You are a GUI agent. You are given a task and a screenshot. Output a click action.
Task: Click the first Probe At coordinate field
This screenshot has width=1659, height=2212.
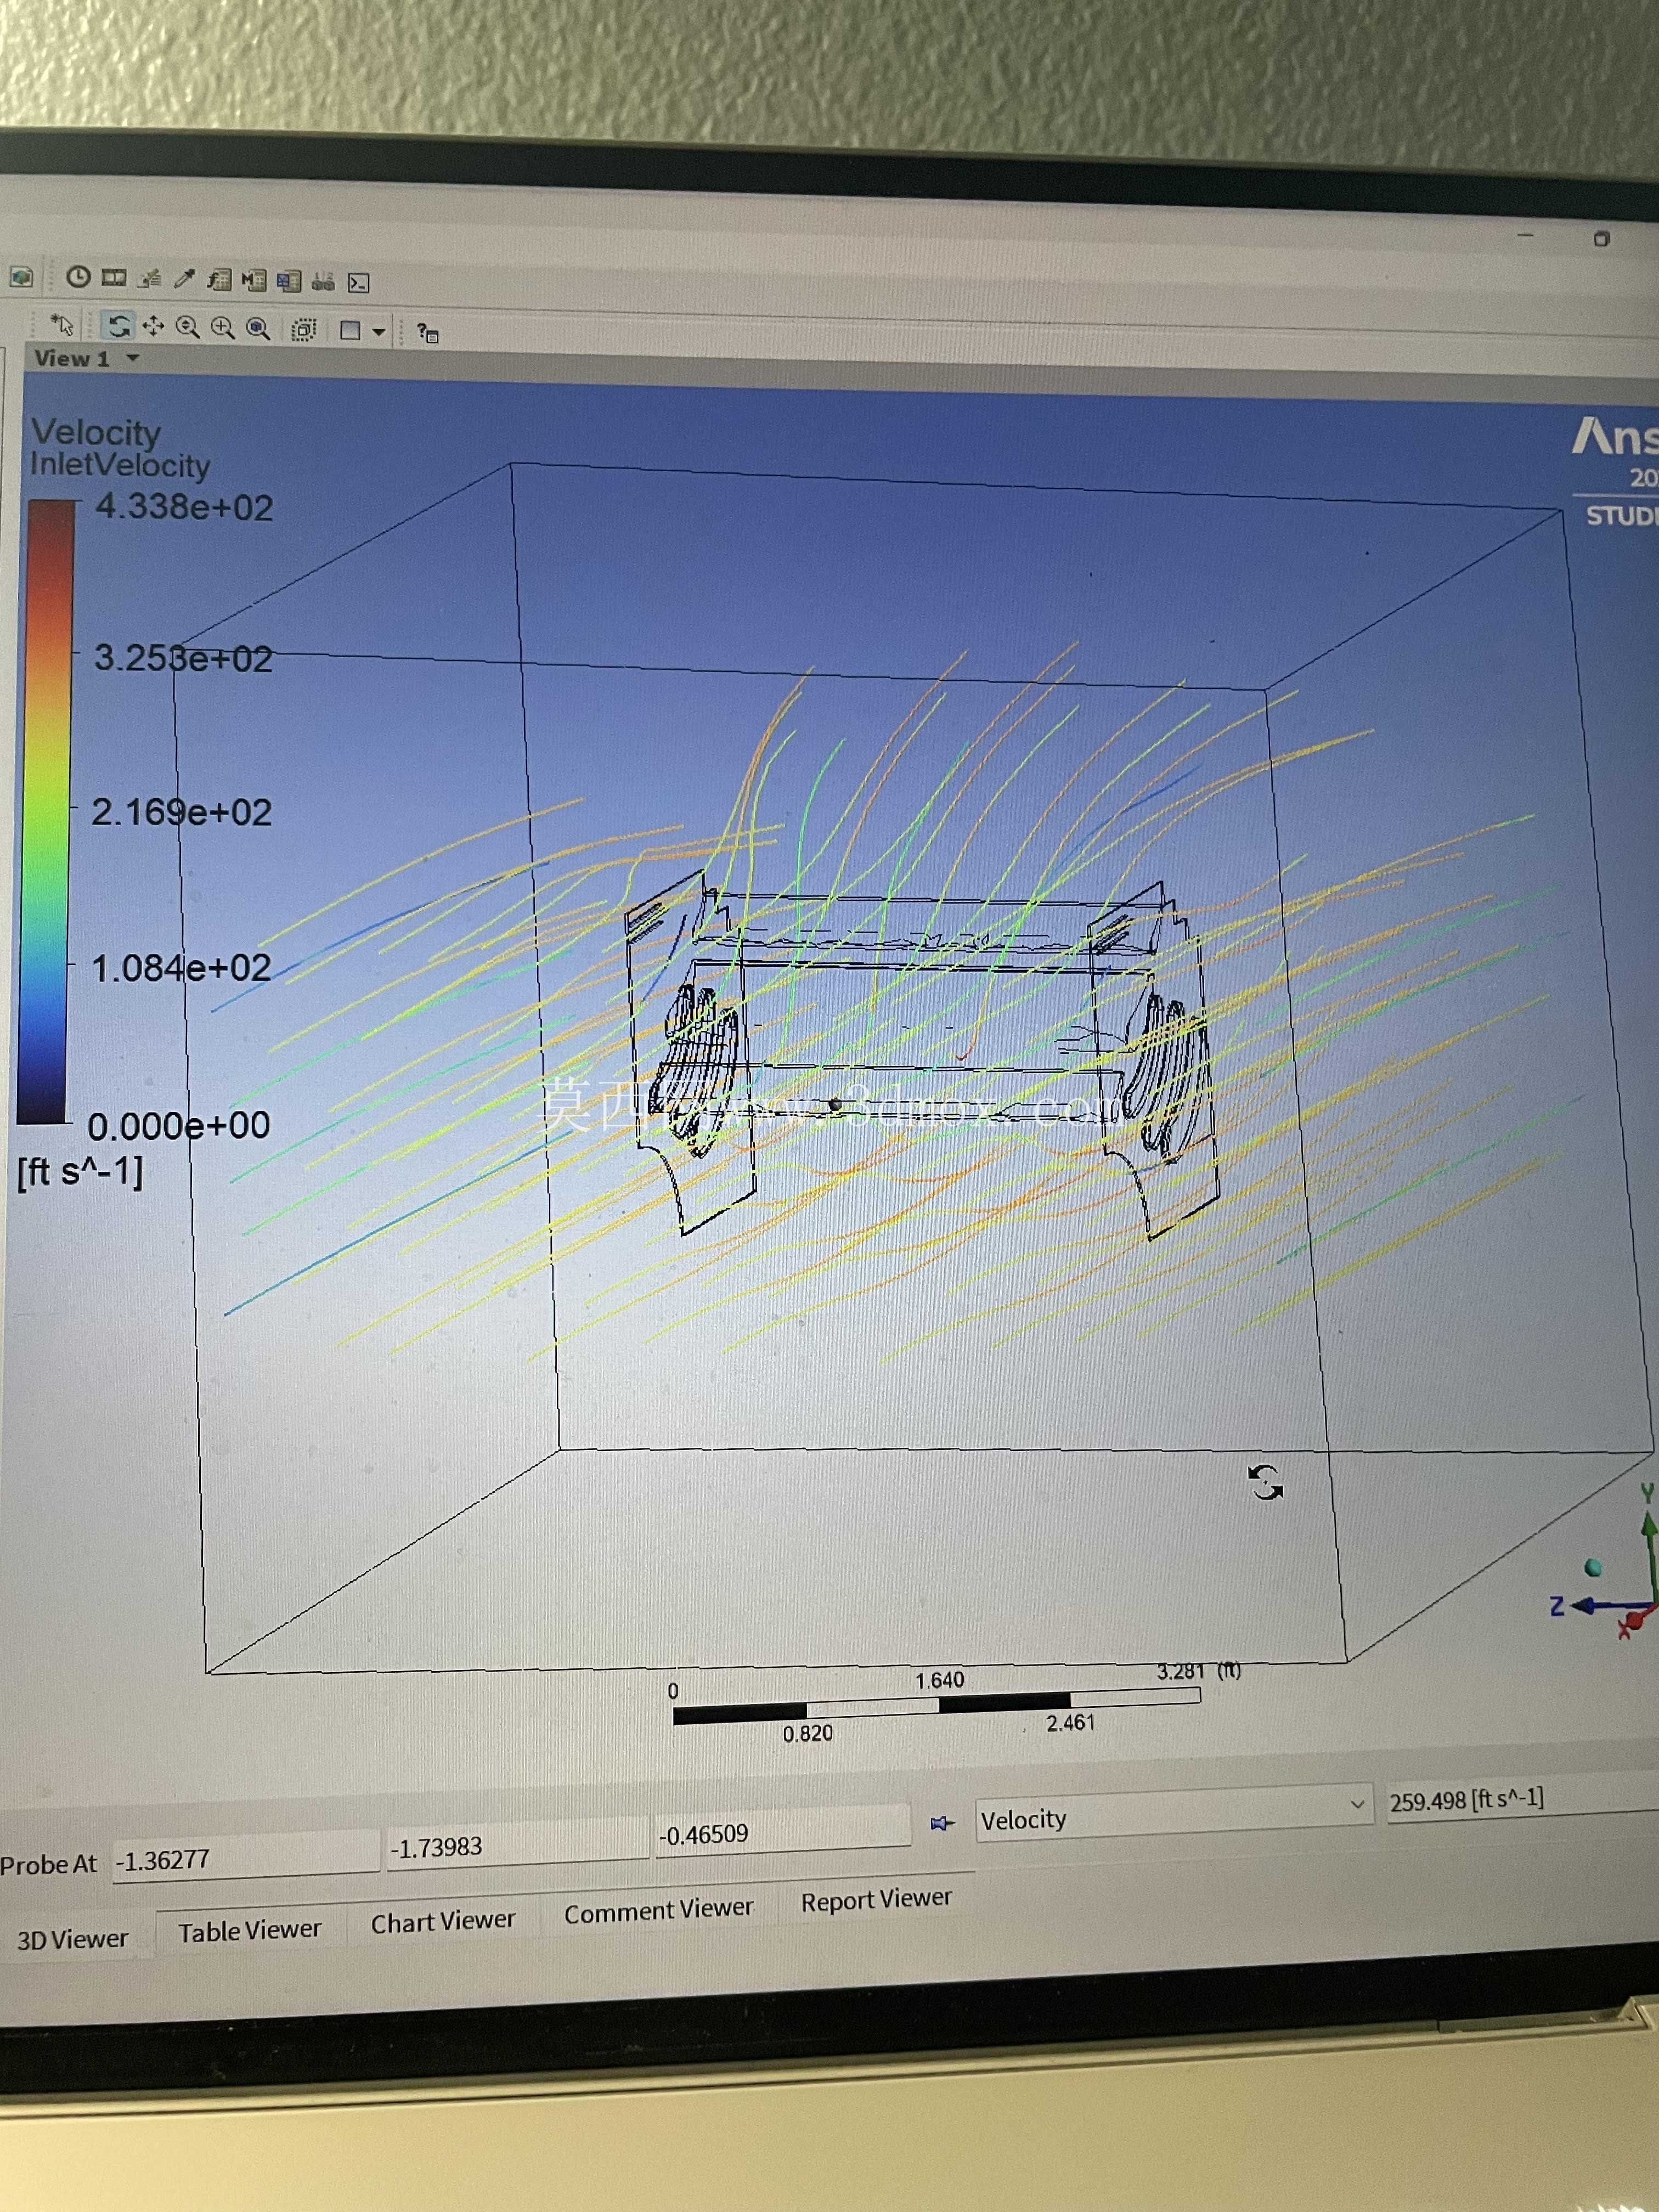click(x=246, y=1859)
